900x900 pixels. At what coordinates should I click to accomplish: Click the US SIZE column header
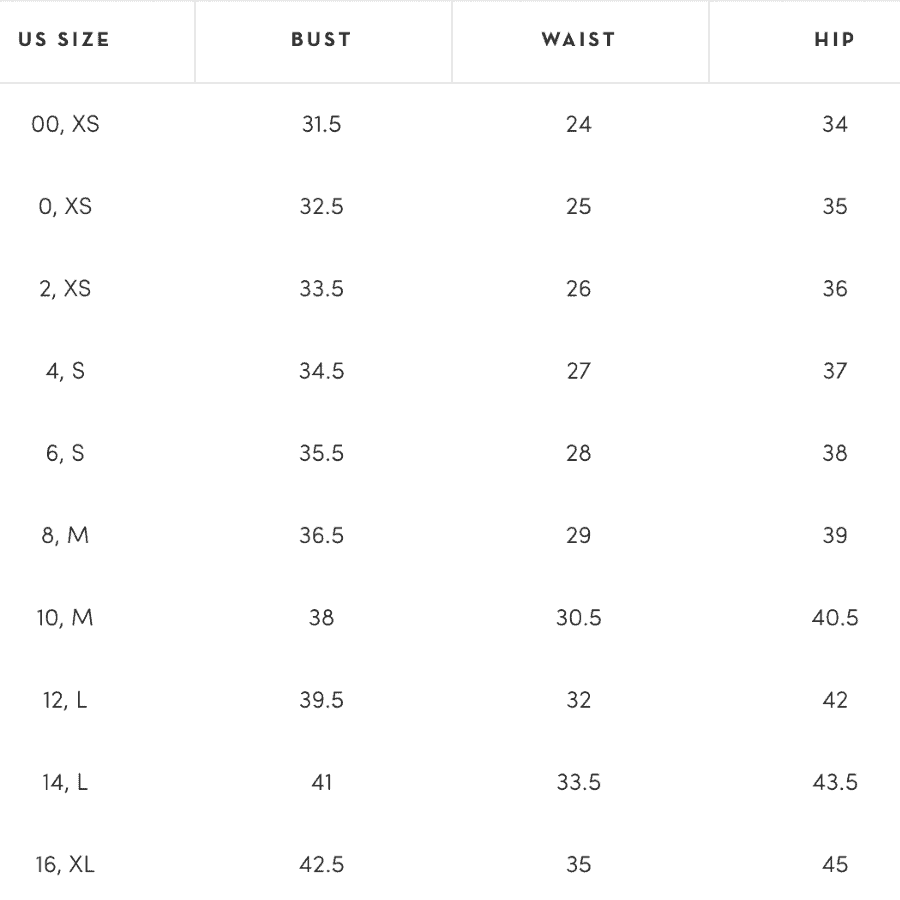point(64,40)
